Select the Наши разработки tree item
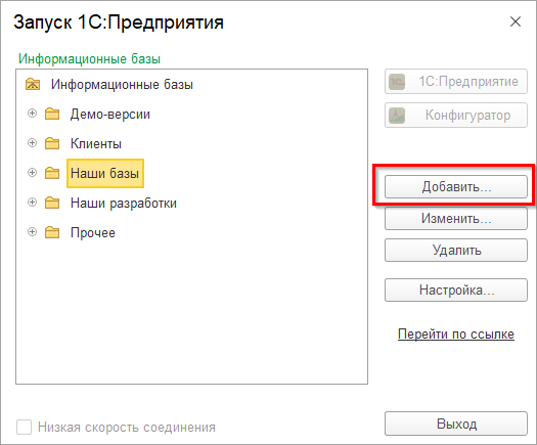537x445 pixels. (x=124, y=203)
